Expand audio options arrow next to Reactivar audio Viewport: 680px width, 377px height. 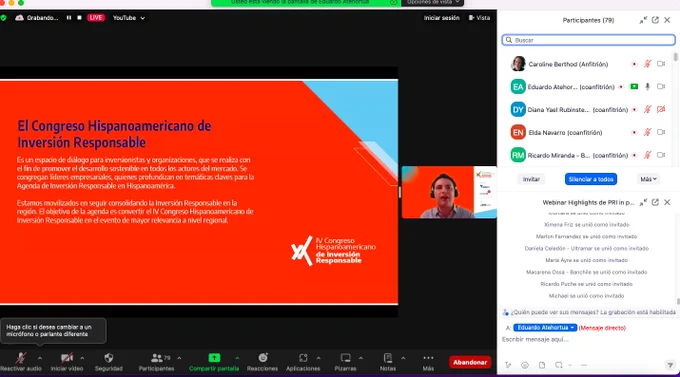[x=40, y=358]
